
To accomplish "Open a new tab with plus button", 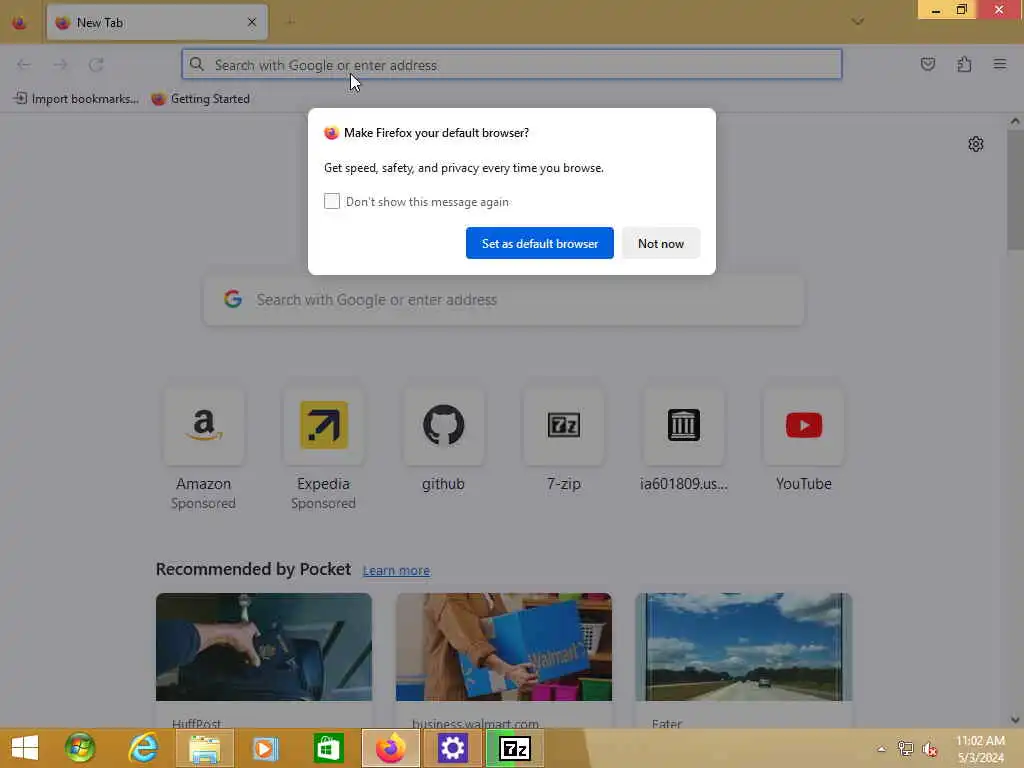I will [291, 22].
